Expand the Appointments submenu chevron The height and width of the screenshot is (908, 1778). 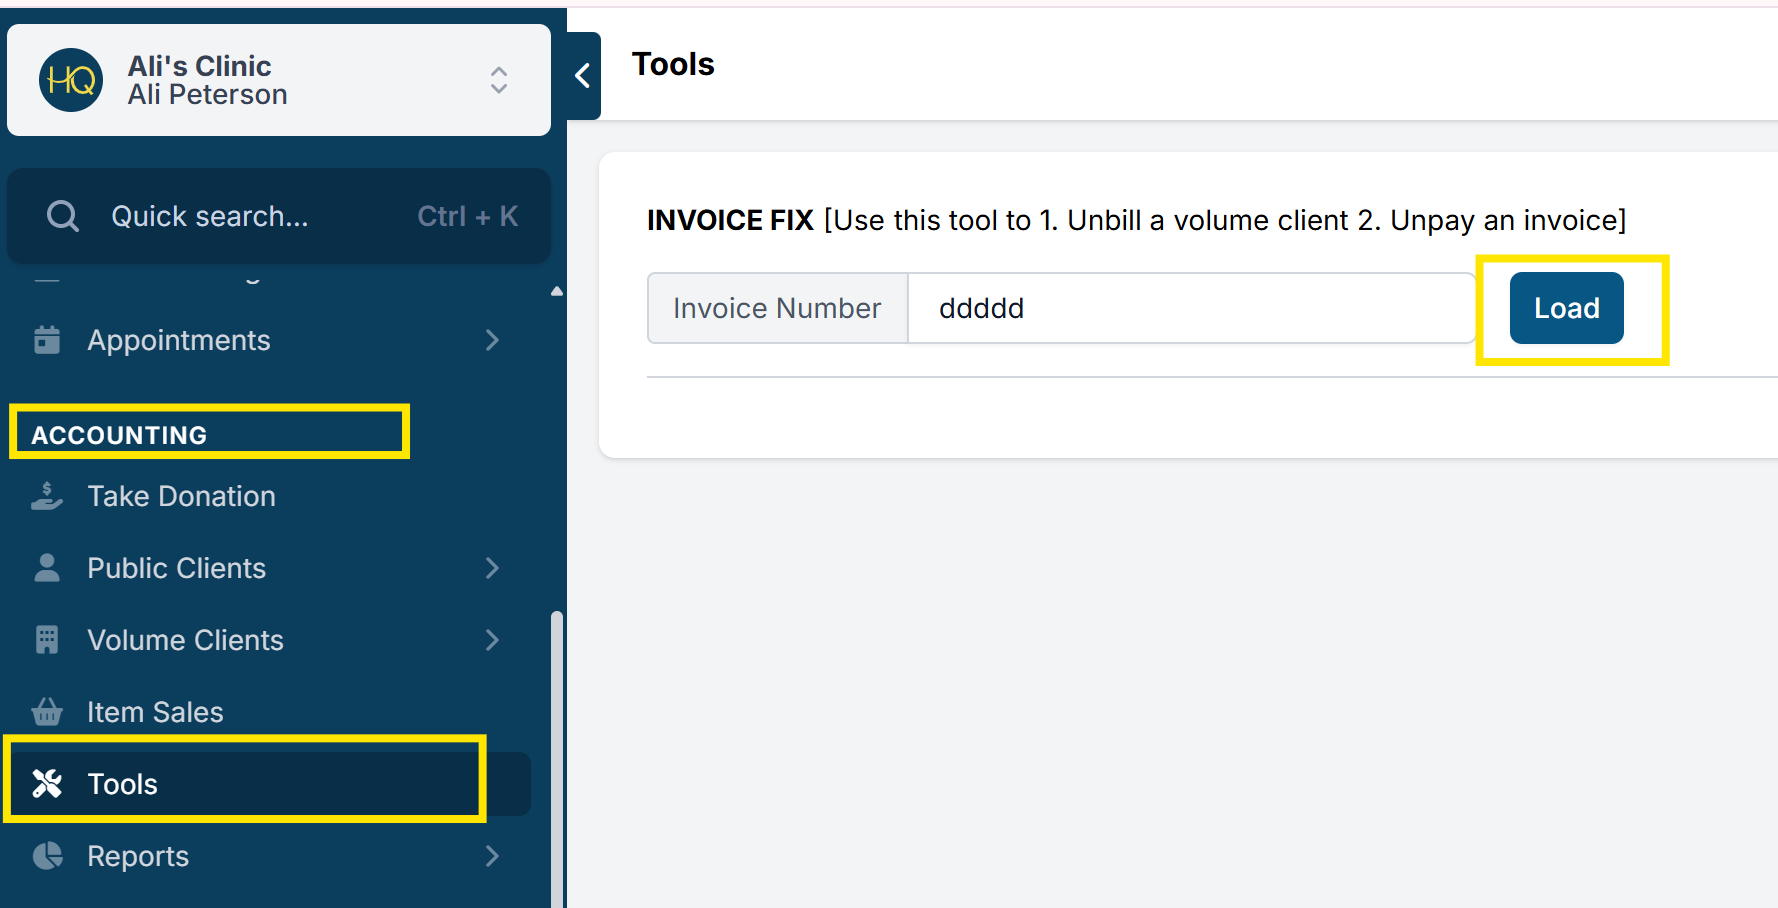coord(492,340)
